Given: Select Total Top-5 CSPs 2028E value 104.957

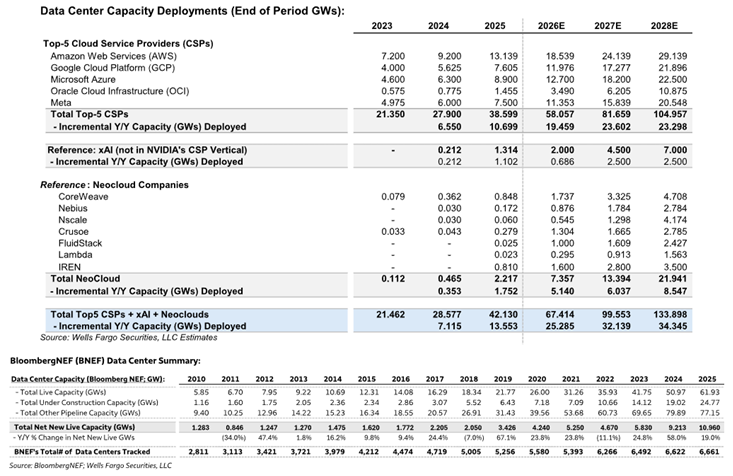Looking at the screenshot, I should tap(668, 115).
